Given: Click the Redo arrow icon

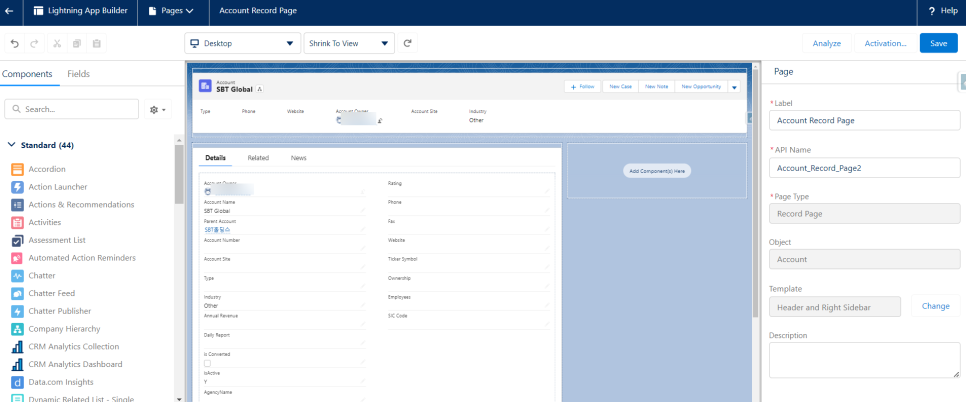Looking at the screenshot, I should click(34, 44).
